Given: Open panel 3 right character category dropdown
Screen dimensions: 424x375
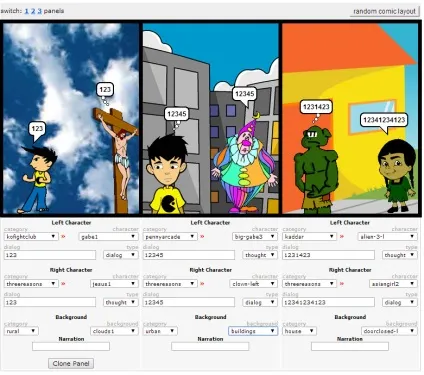Looking at the screenshot, I should [x=309, y=284].
